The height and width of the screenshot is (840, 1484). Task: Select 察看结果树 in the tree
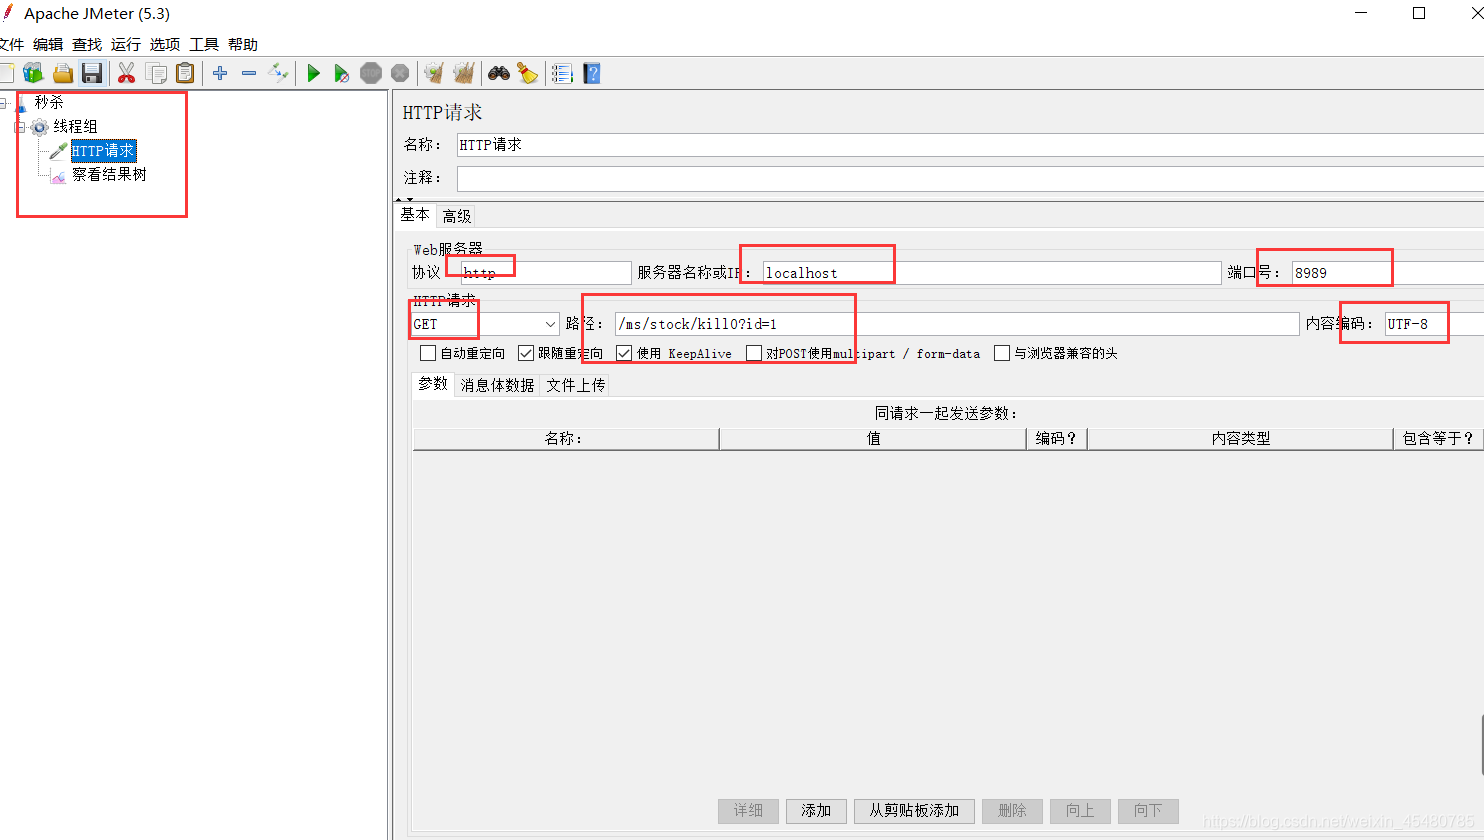[109, 175]
